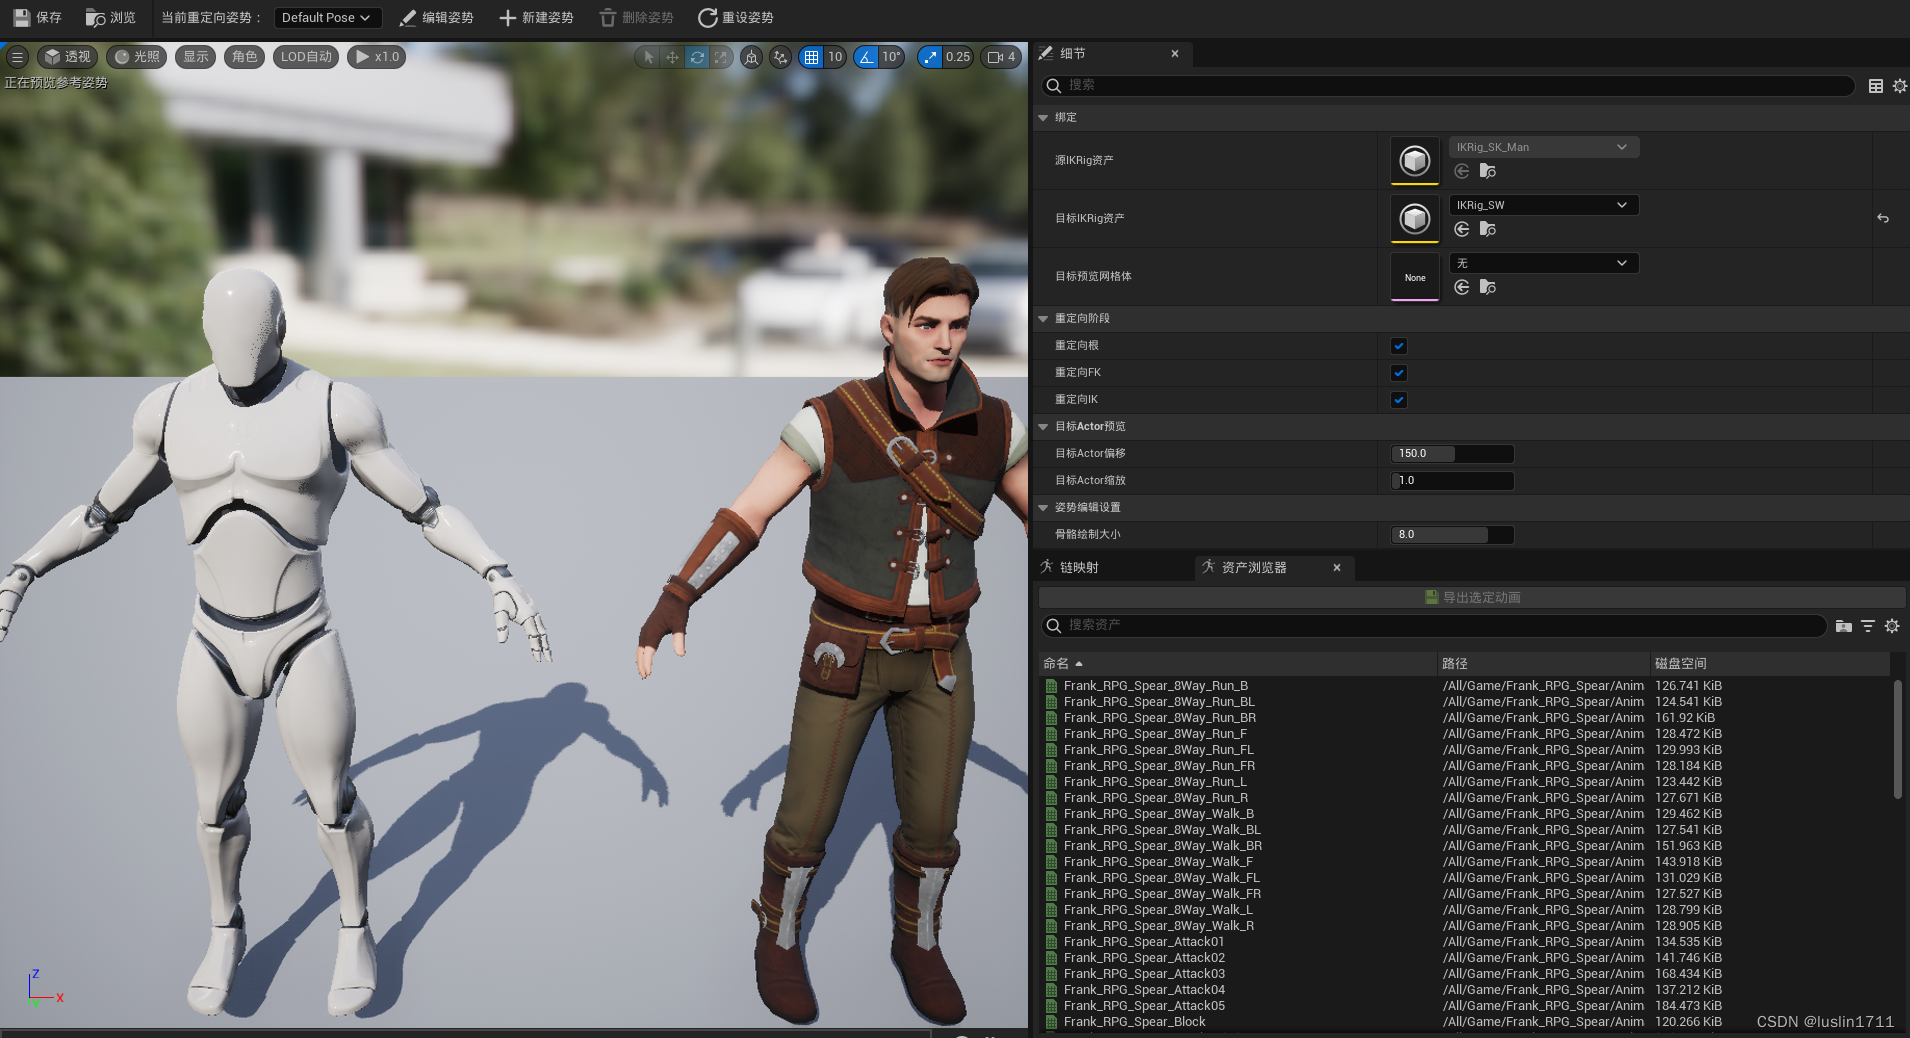Close the 资产浏览器 tab
Screen dimensions: 1910x1038
click(1337, 568)
